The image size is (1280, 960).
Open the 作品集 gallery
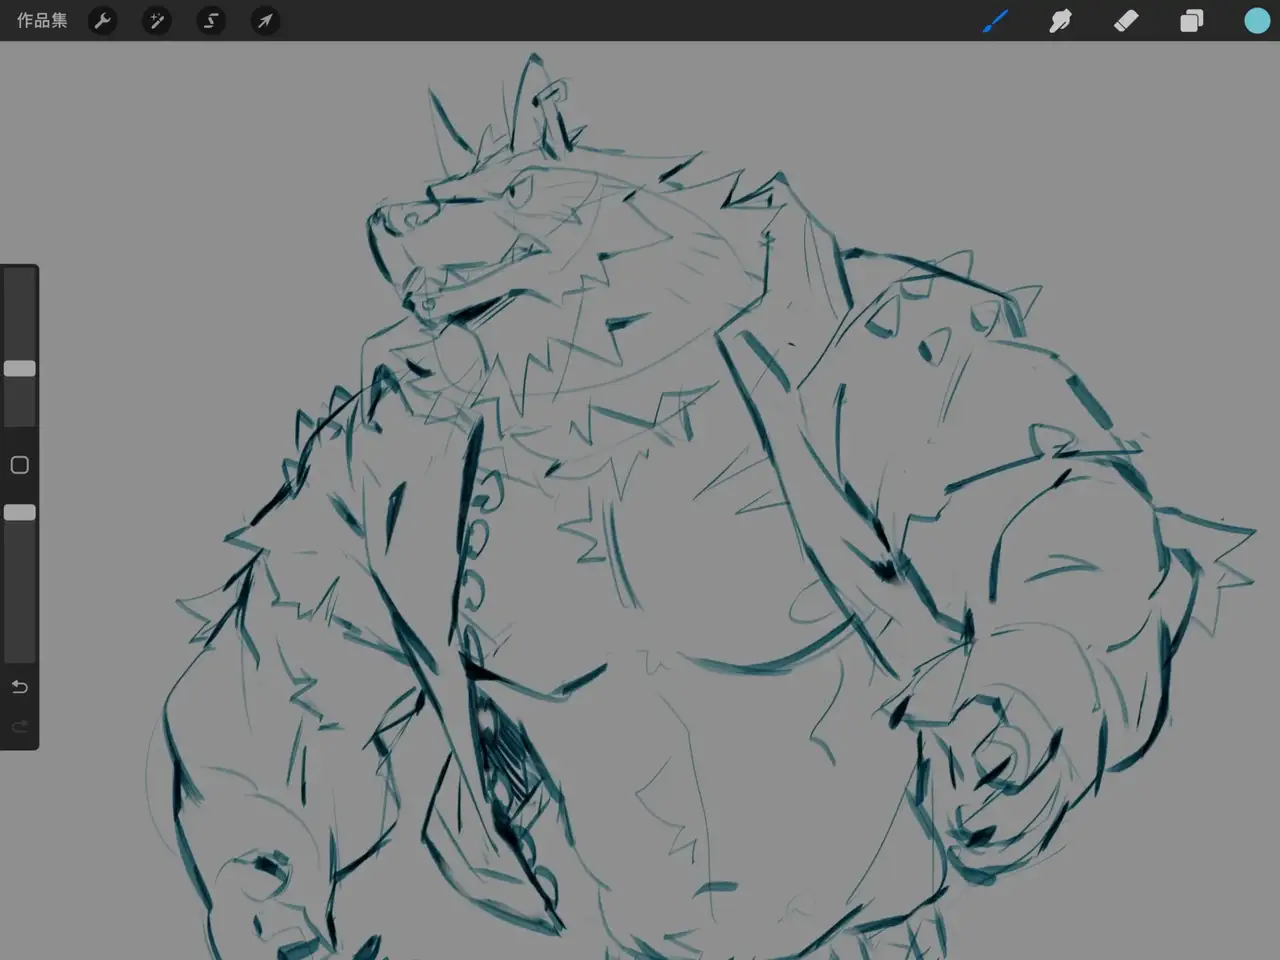pos(42,20)
